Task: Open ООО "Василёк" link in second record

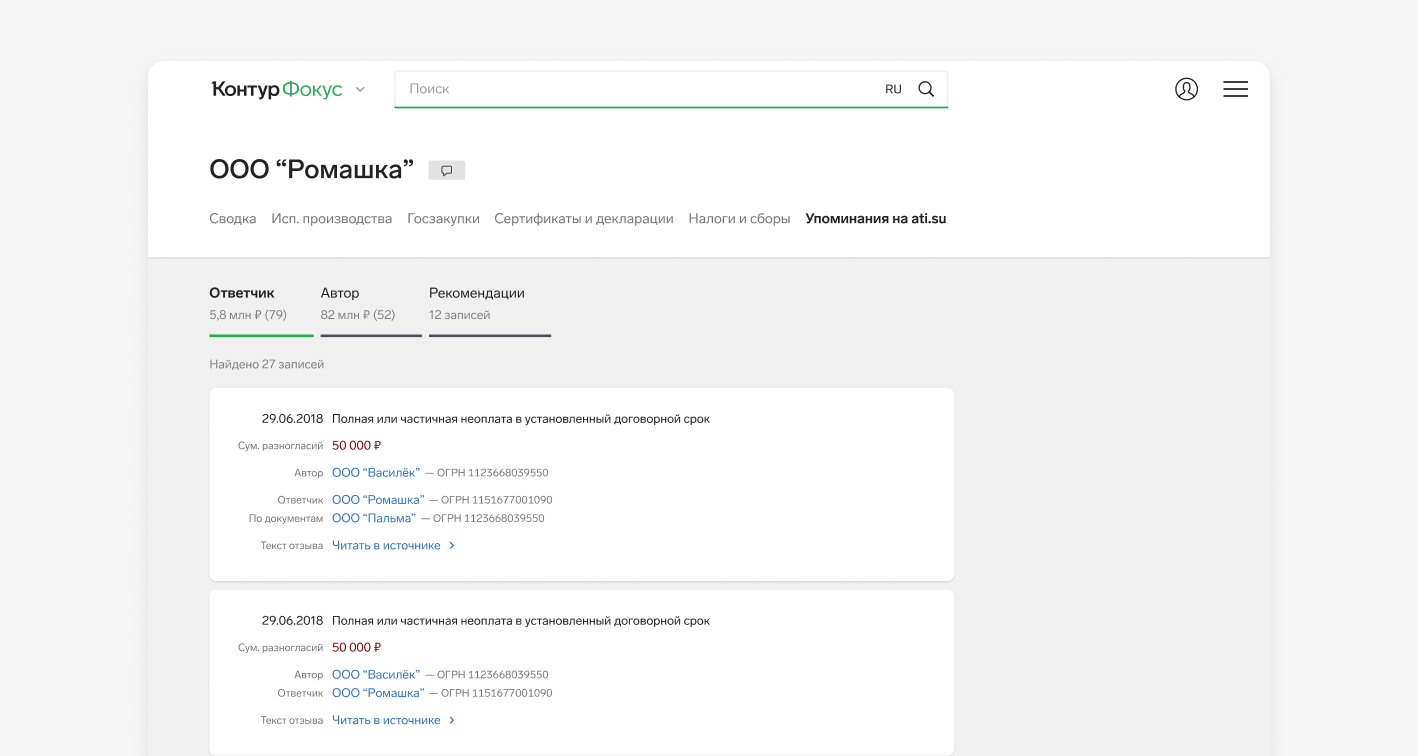Action: pyautogui.click(x=376, y=674)
